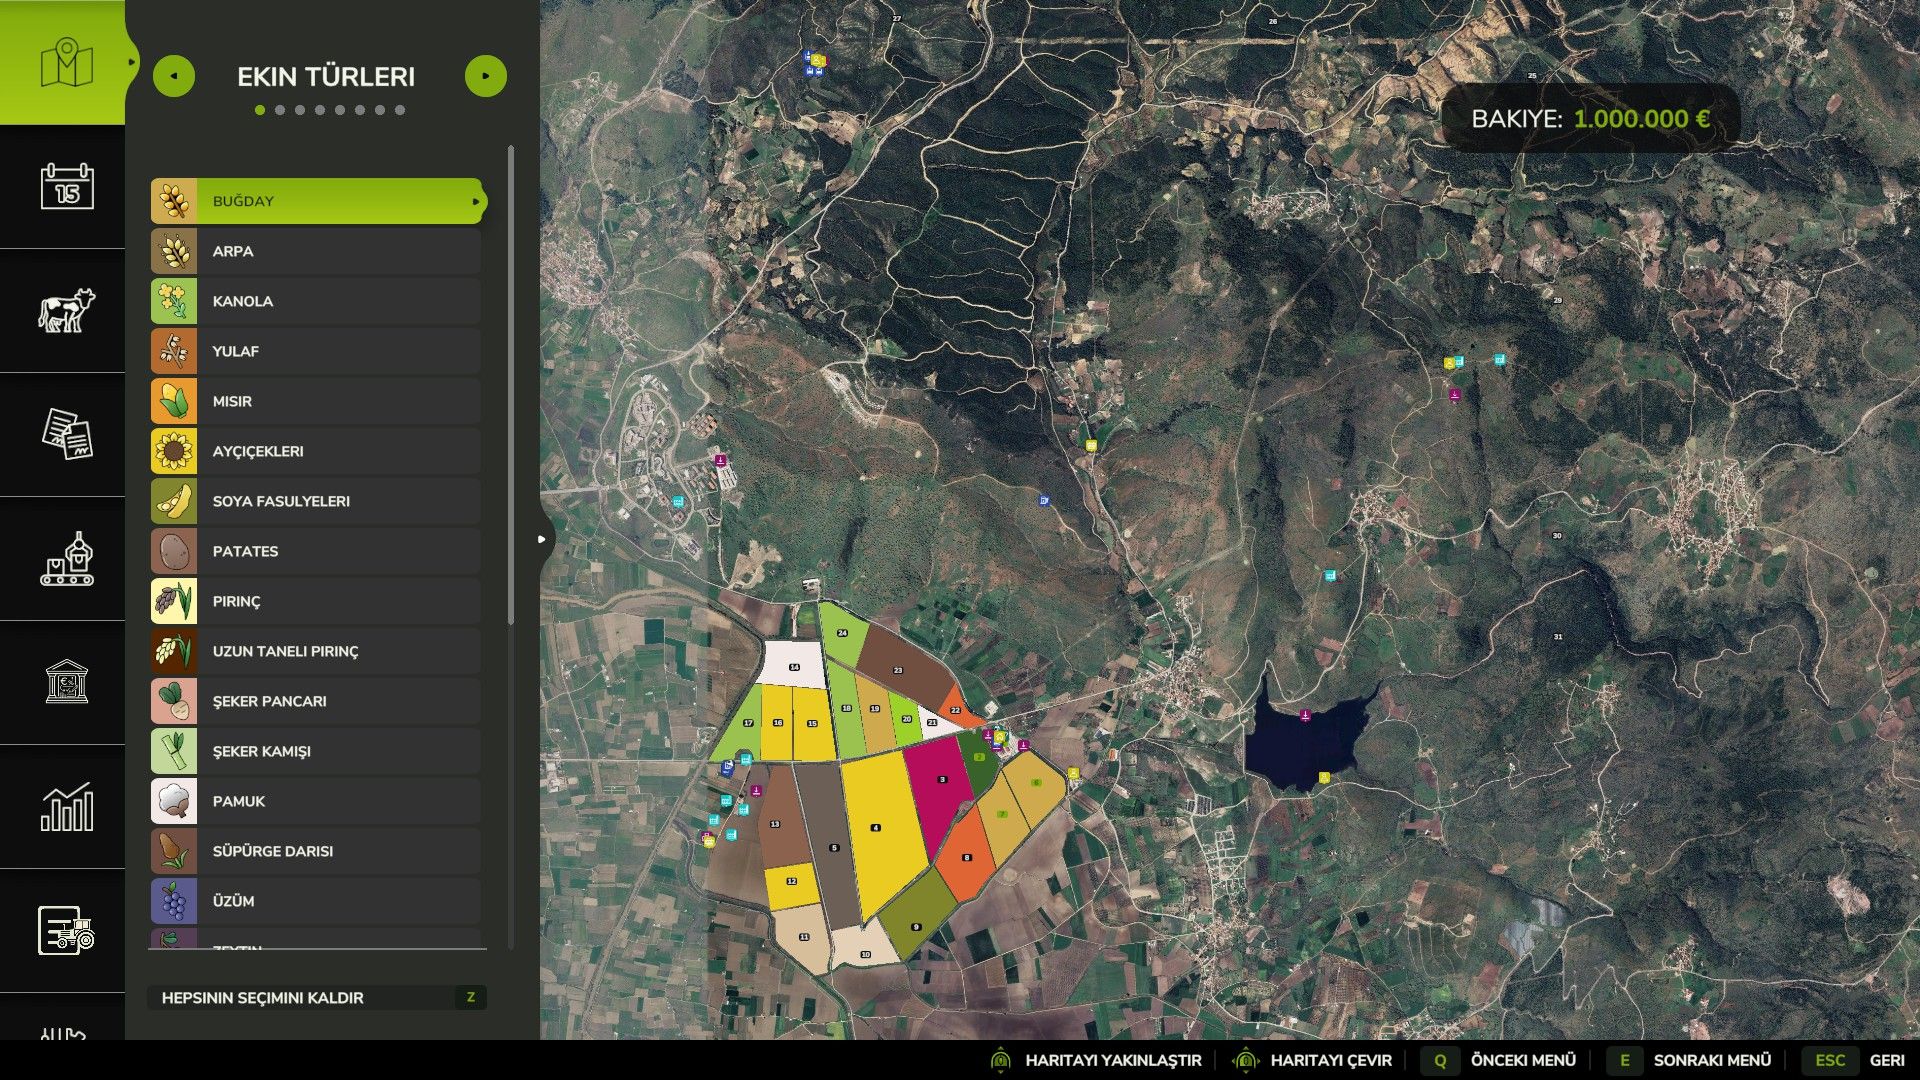Toggle the Kanola crop filter
Image resolution: width=1920 pixels, height=1080 pixels.
tap(316, 301)
